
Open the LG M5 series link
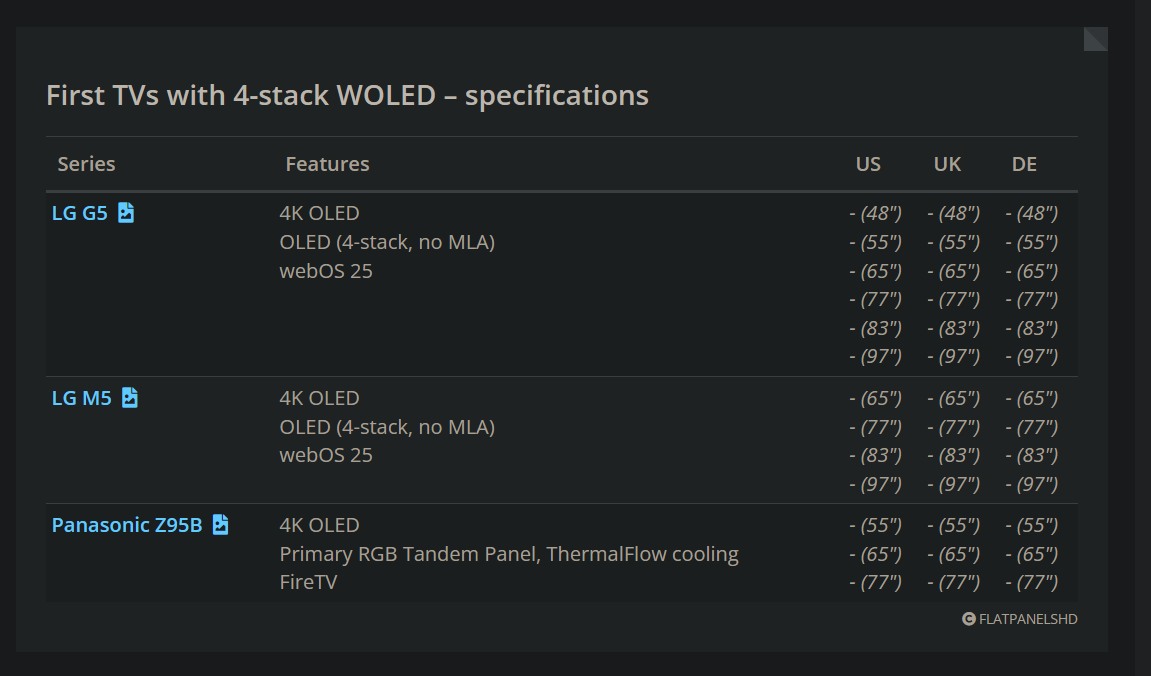[82, 398]
